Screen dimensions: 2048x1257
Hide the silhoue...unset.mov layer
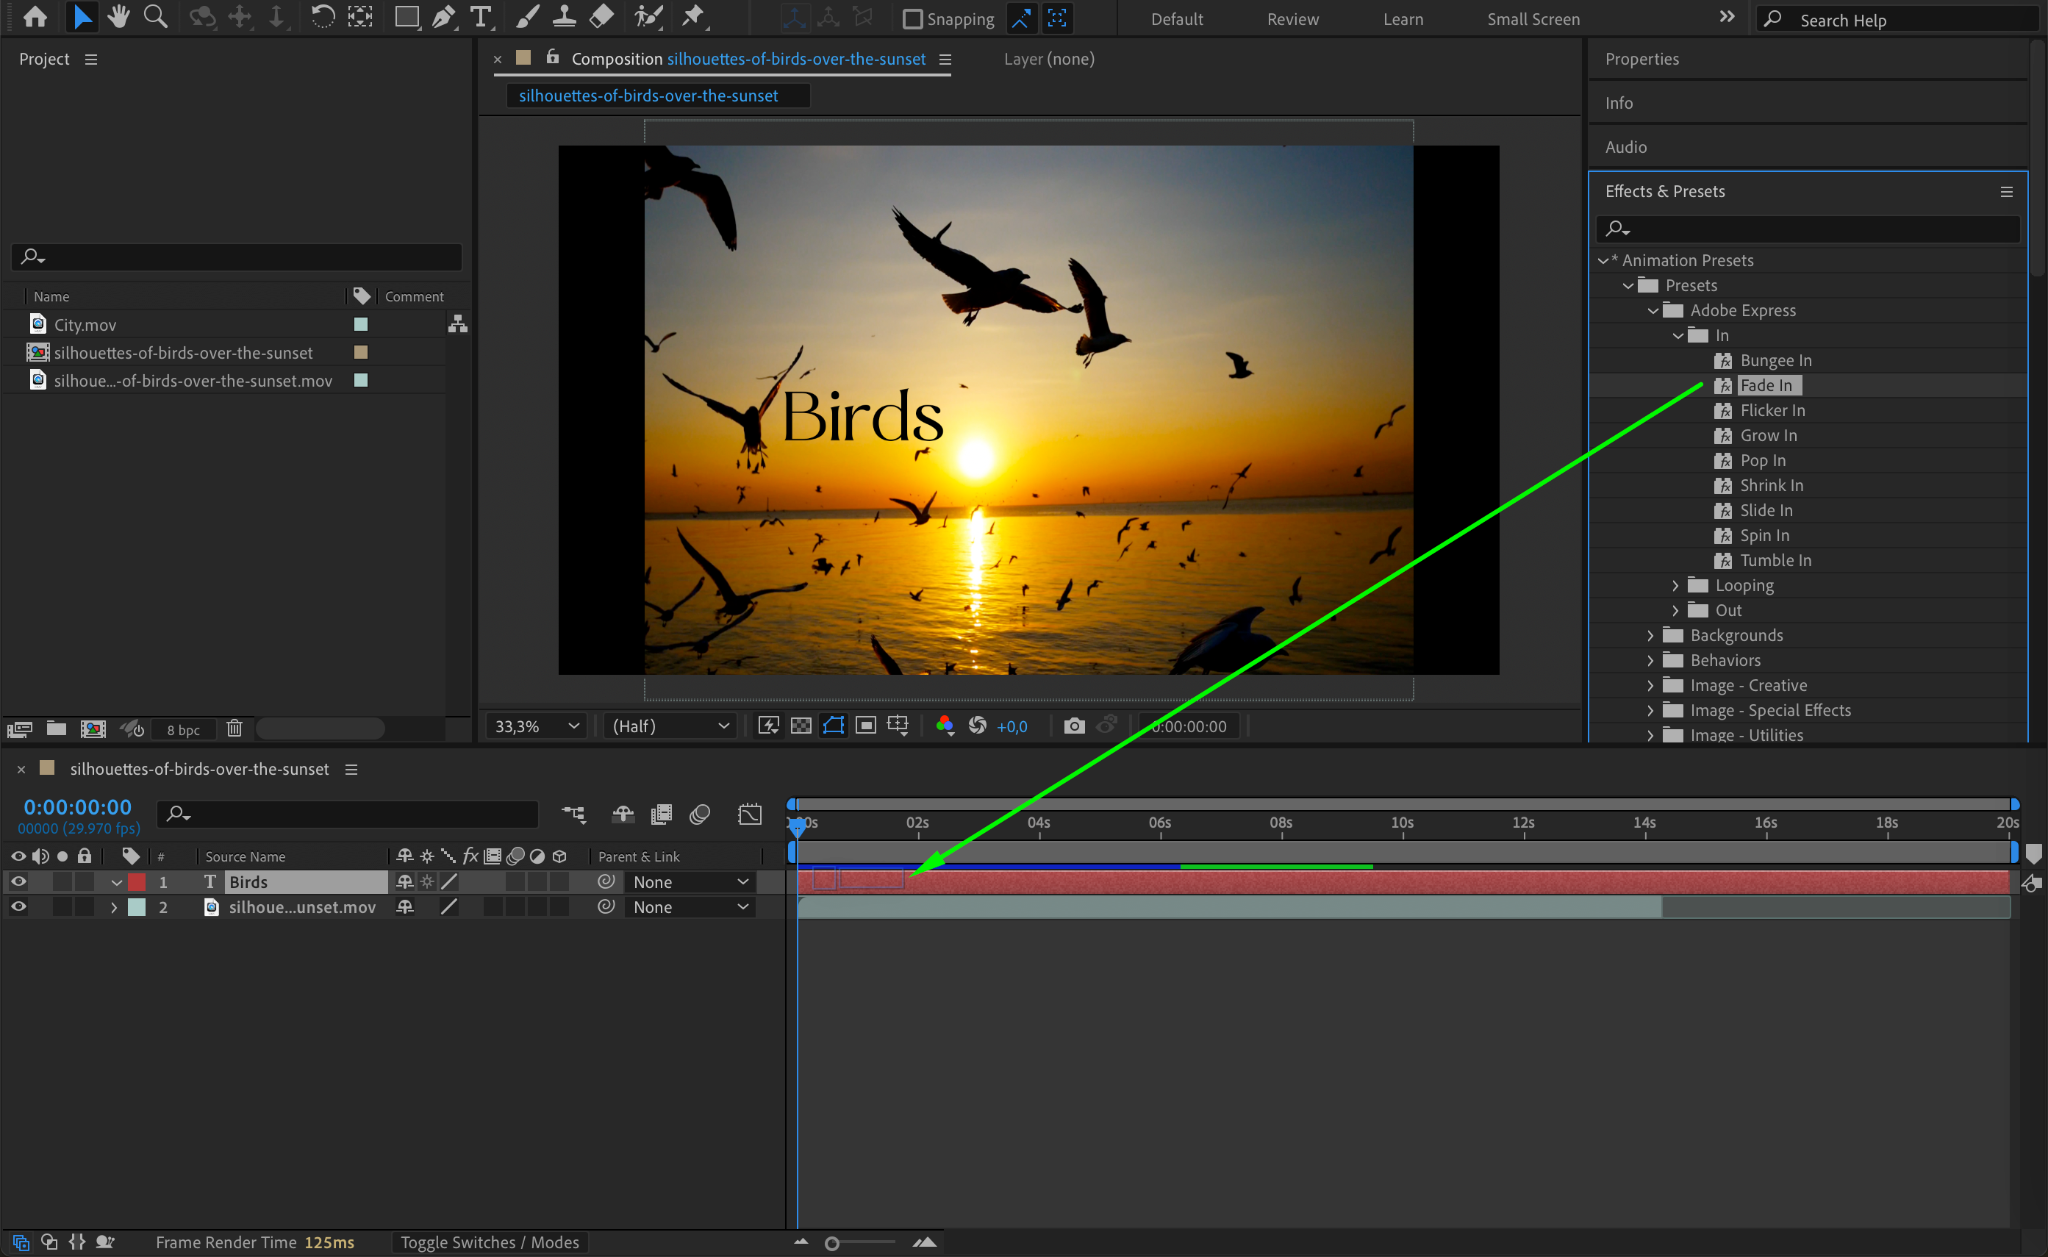coord(18,907)
